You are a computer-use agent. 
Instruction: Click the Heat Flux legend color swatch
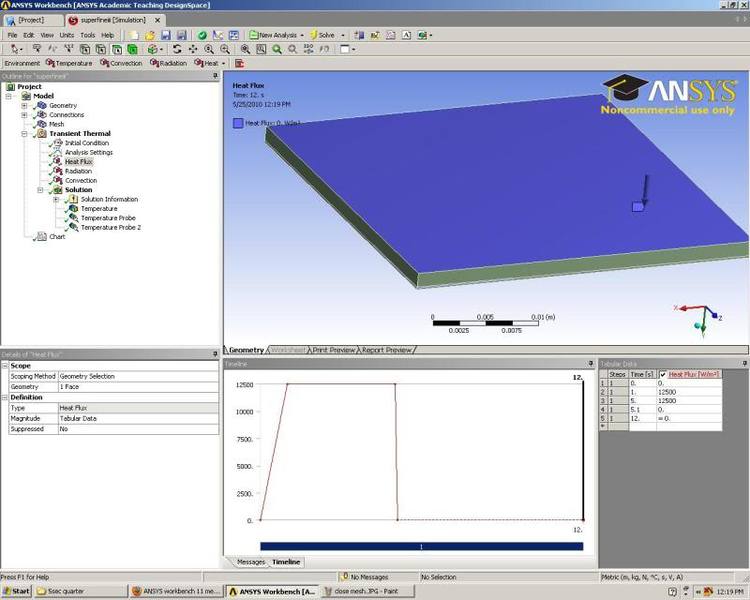(x=238, y=123)
